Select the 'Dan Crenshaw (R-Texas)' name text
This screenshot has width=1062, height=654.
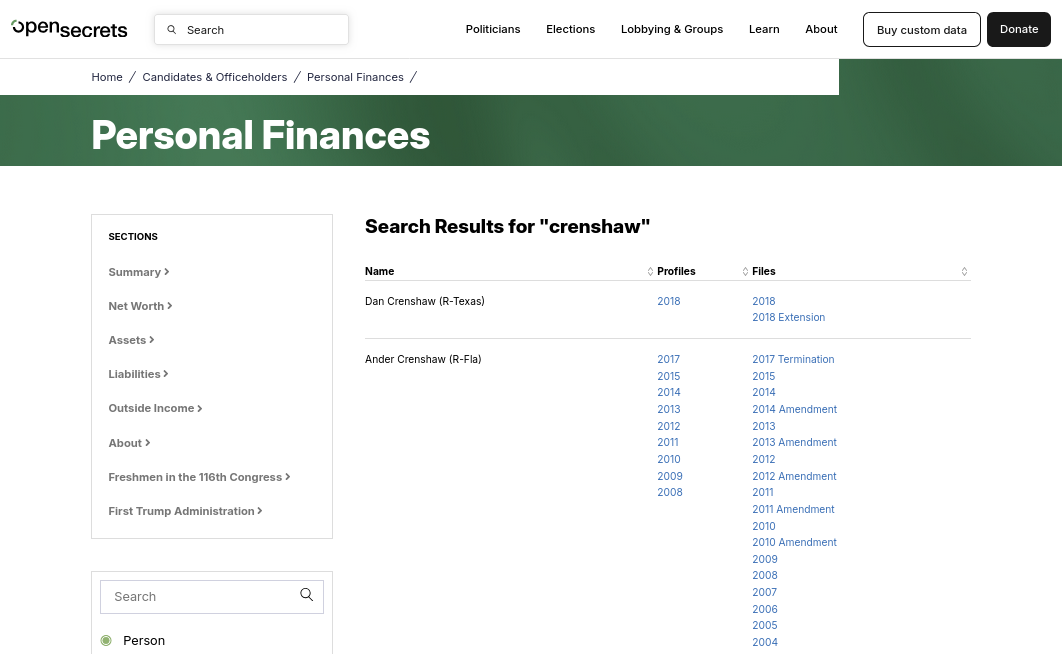click(x=425, y=301)
